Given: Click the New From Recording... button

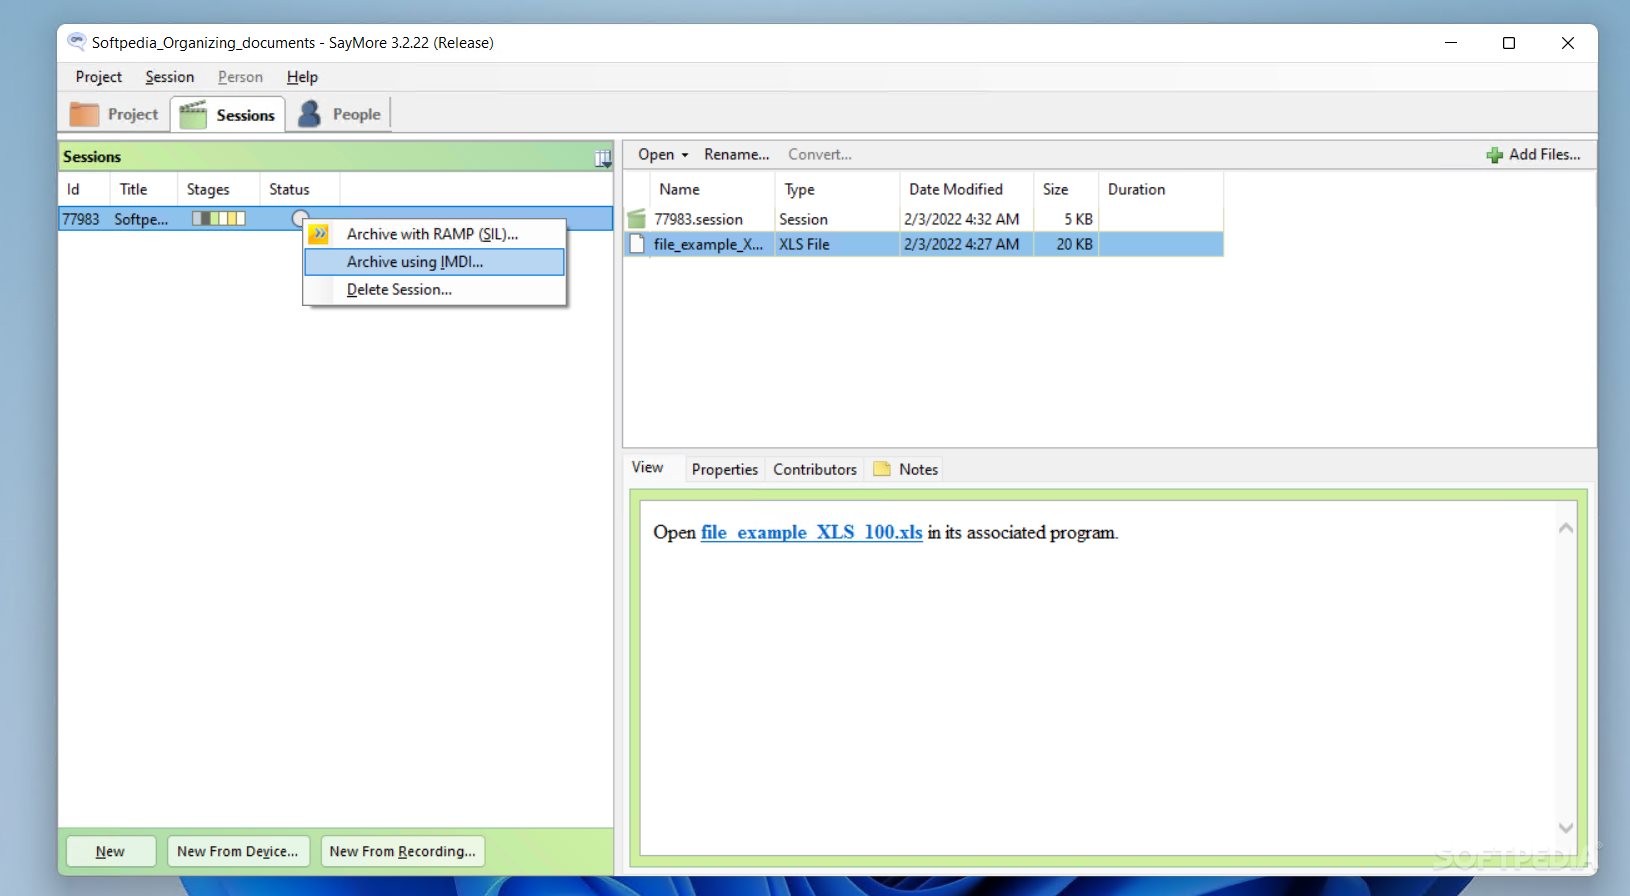Looking at the screenshot, I should [x=403, y=851].
